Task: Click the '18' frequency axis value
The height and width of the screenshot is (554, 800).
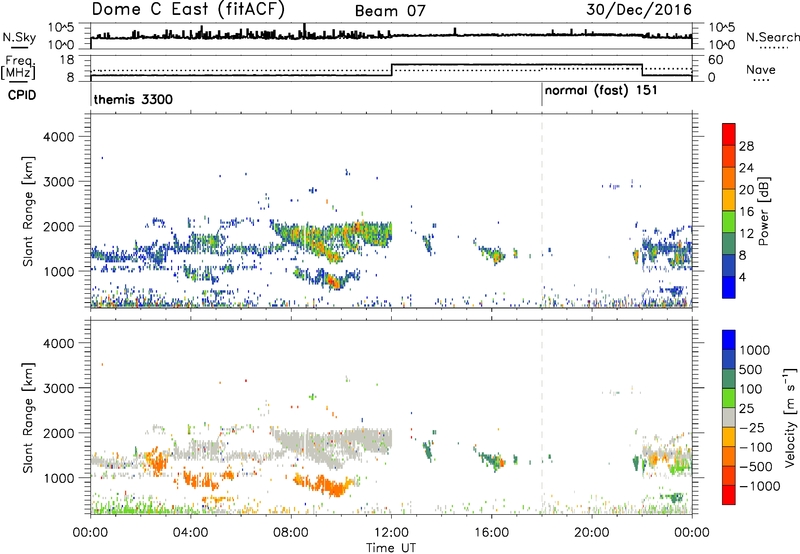Action: pos(66,59)
